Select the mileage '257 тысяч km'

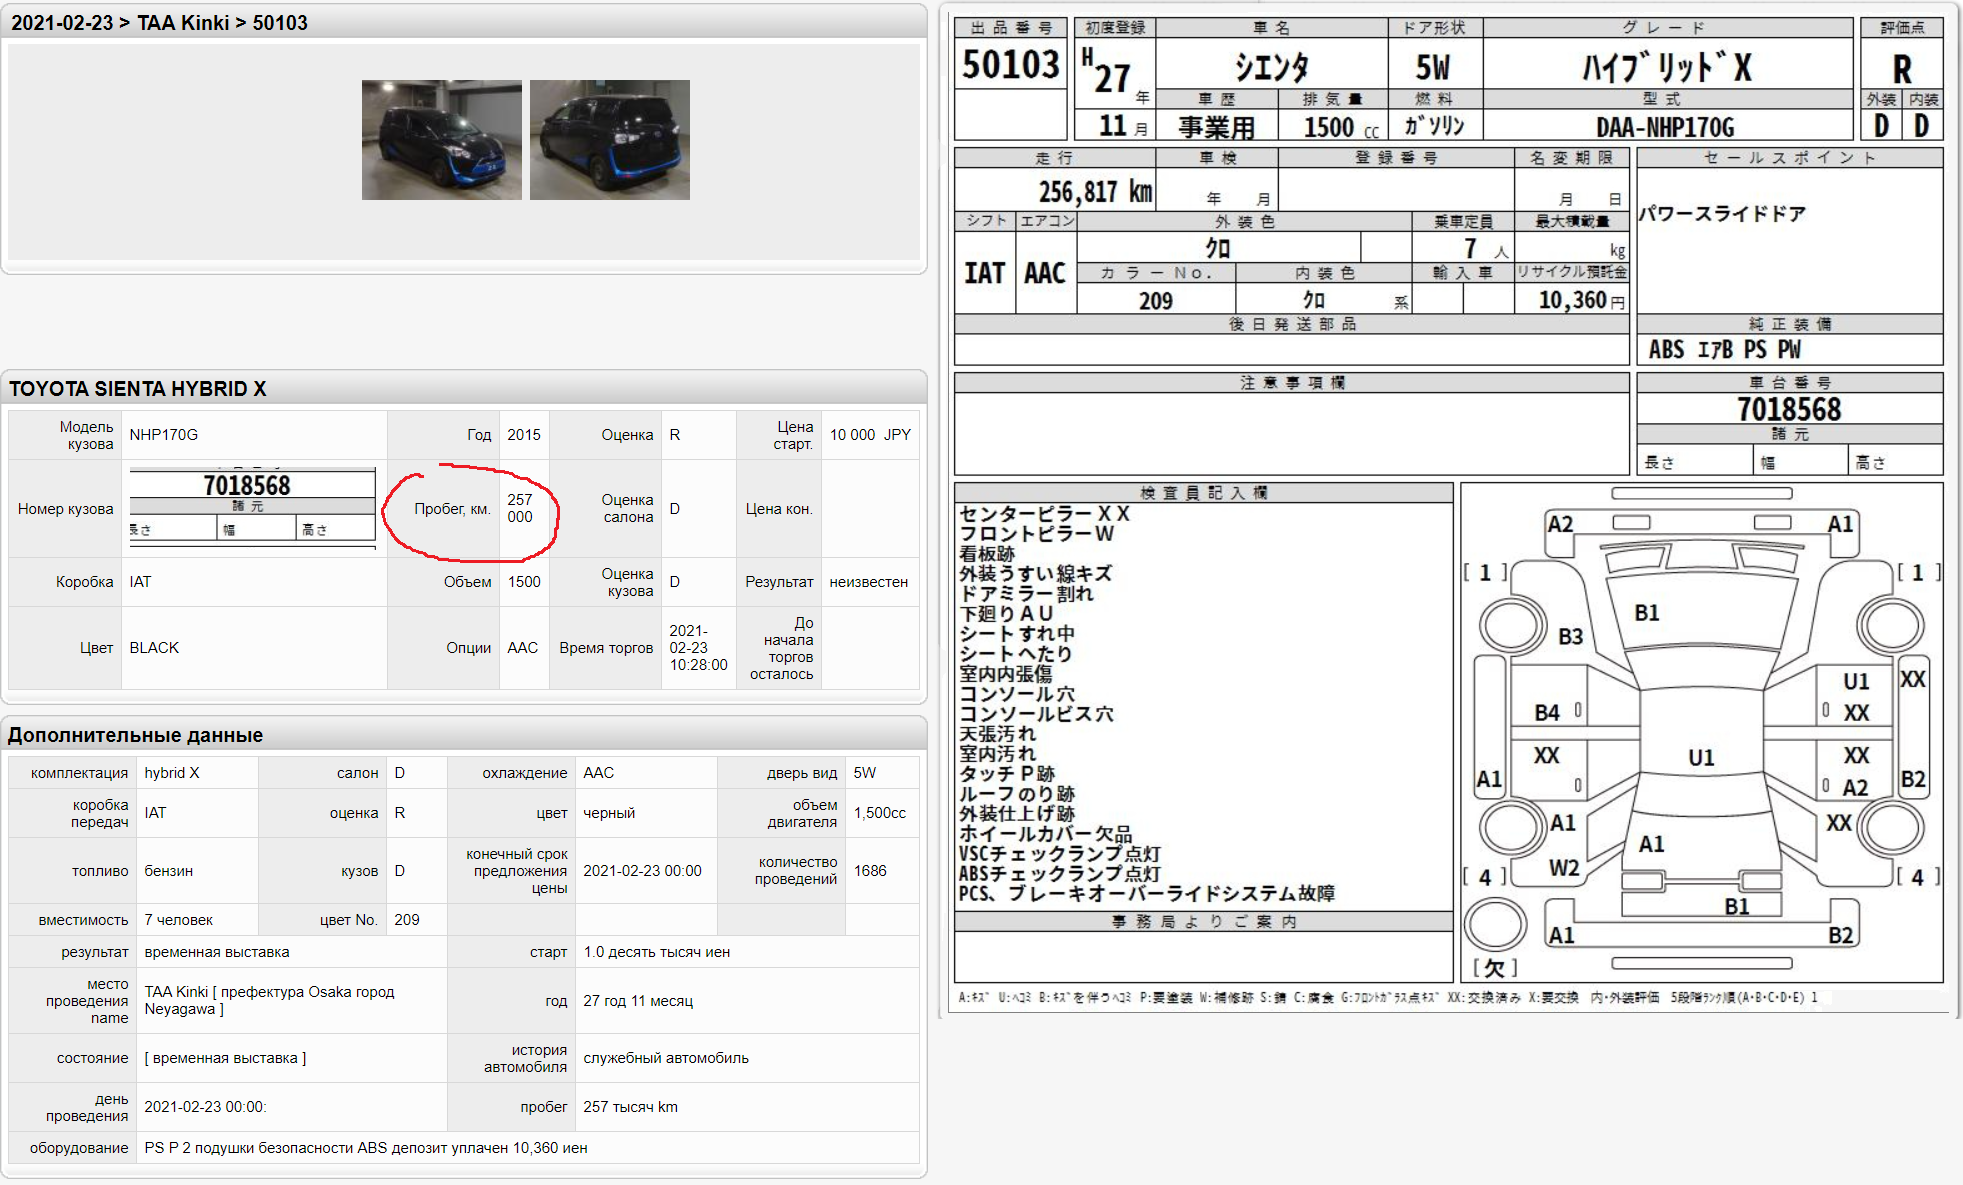[631, 1107]
